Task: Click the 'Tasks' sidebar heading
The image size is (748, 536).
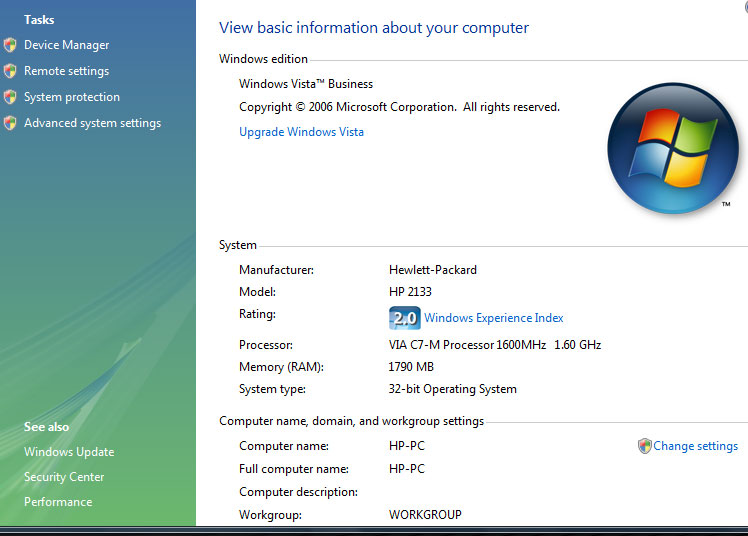Action: click(x=39, y=20)
